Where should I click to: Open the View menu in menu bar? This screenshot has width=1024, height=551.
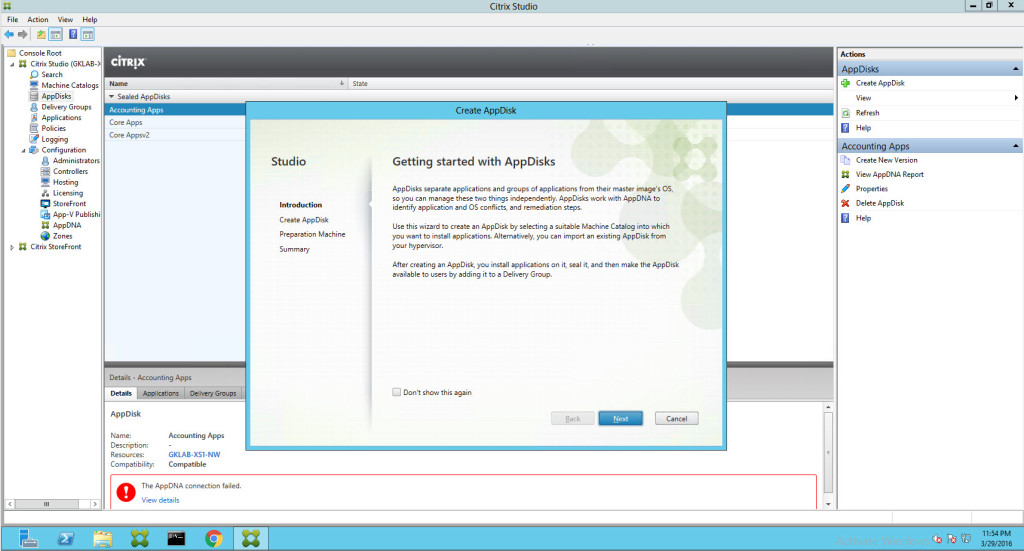[65, 20]
